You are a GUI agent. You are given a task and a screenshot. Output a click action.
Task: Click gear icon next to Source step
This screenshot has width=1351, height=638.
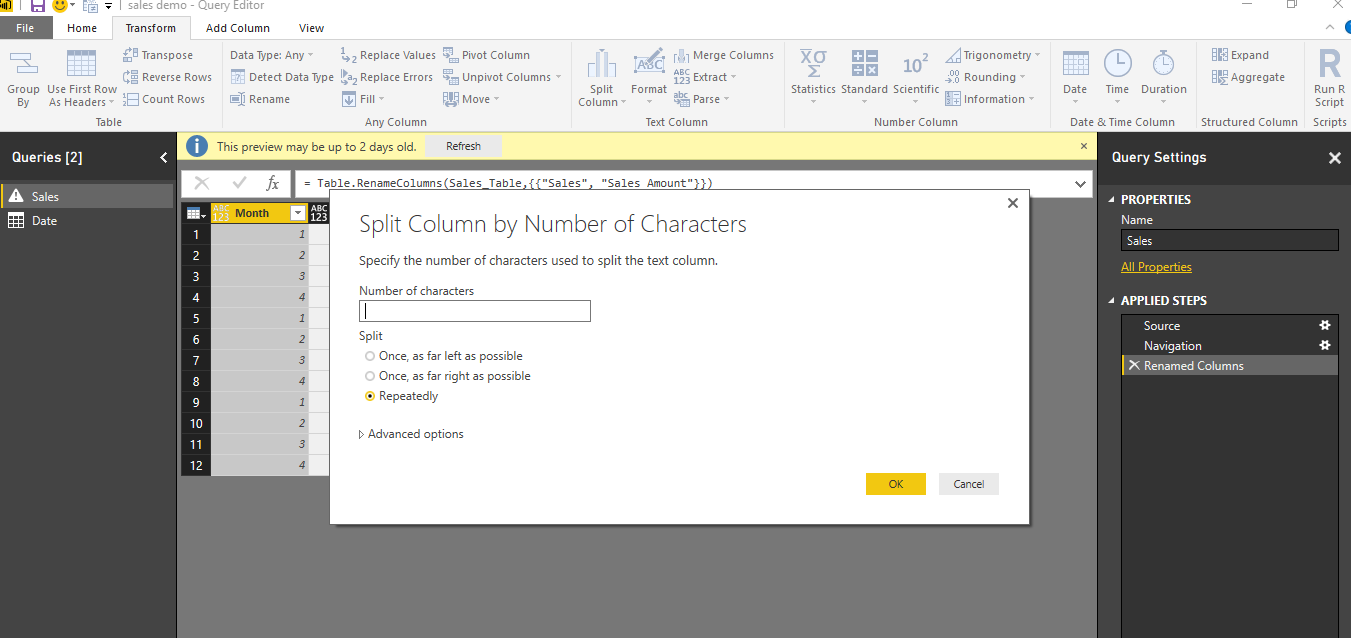[x=1325, y=325]
